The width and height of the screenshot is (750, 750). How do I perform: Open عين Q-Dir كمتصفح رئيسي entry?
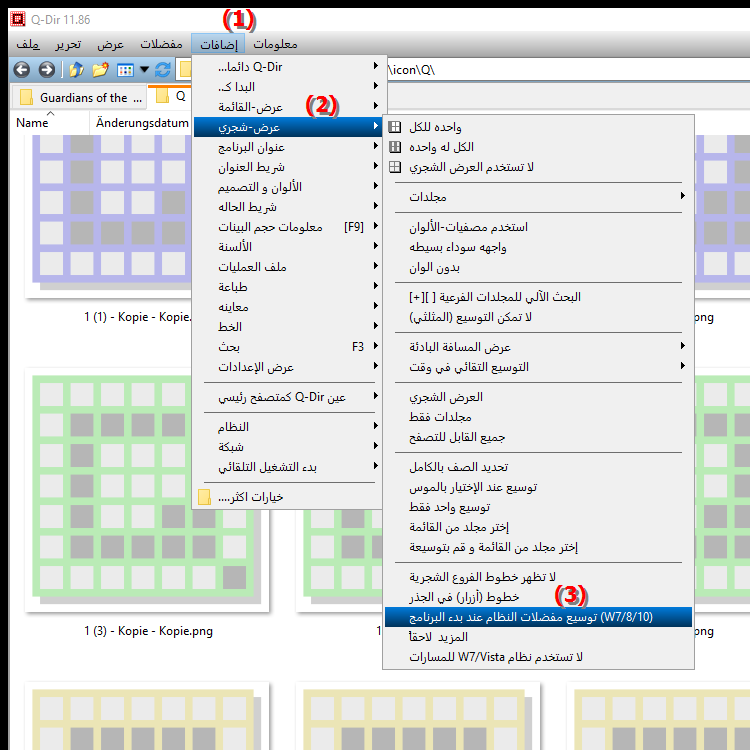click(x=287, y=397)
